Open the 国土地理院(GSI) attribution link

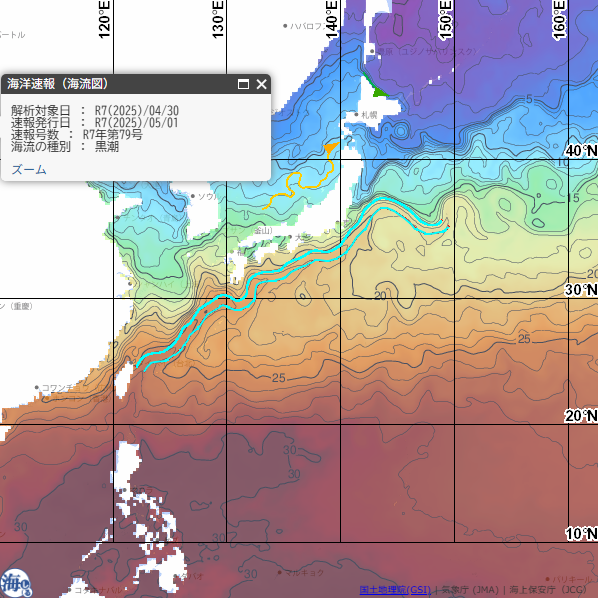tap(395, 590)
